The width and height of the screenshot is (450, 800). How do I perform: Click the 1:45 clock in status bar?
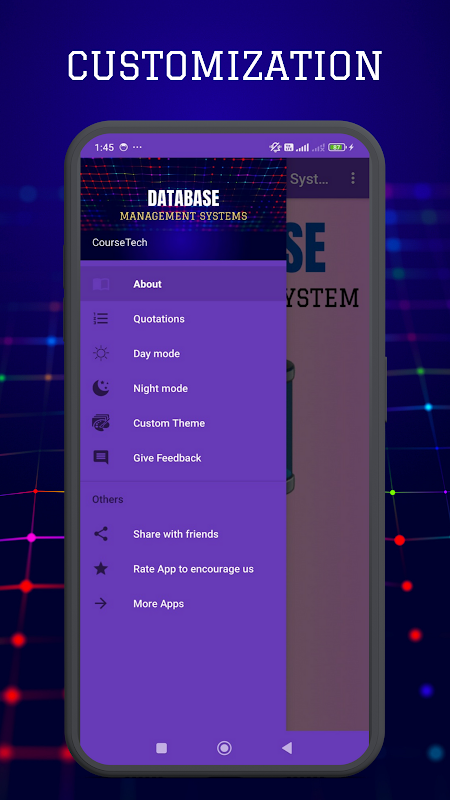[x=104, y=147]
